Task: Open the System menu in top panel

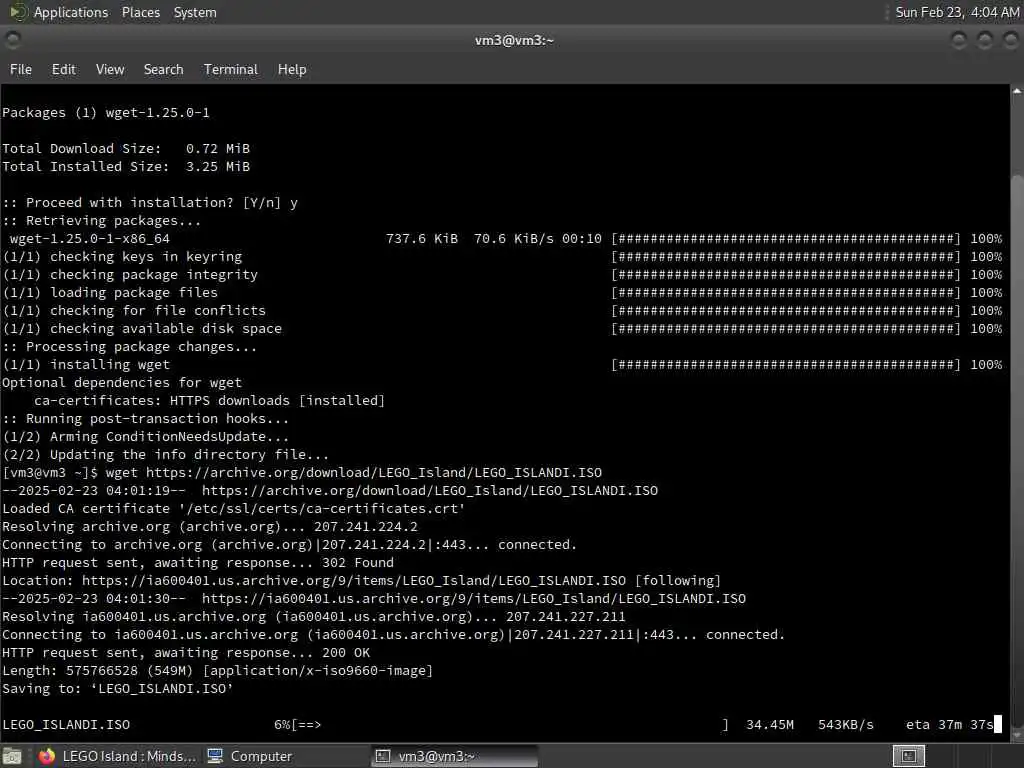Action: 195,12
